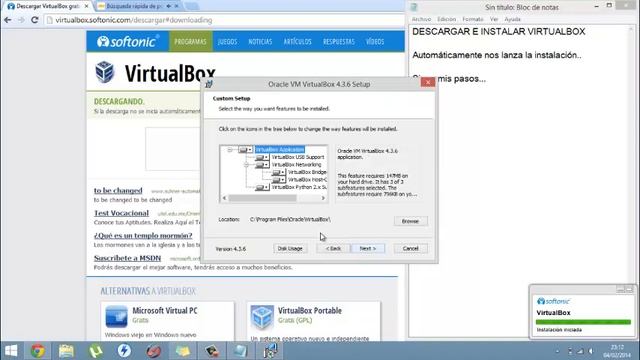This screenshot has height=360, width=640.
Task: Click the browser forward arrow
Action: tap(21, 20)
